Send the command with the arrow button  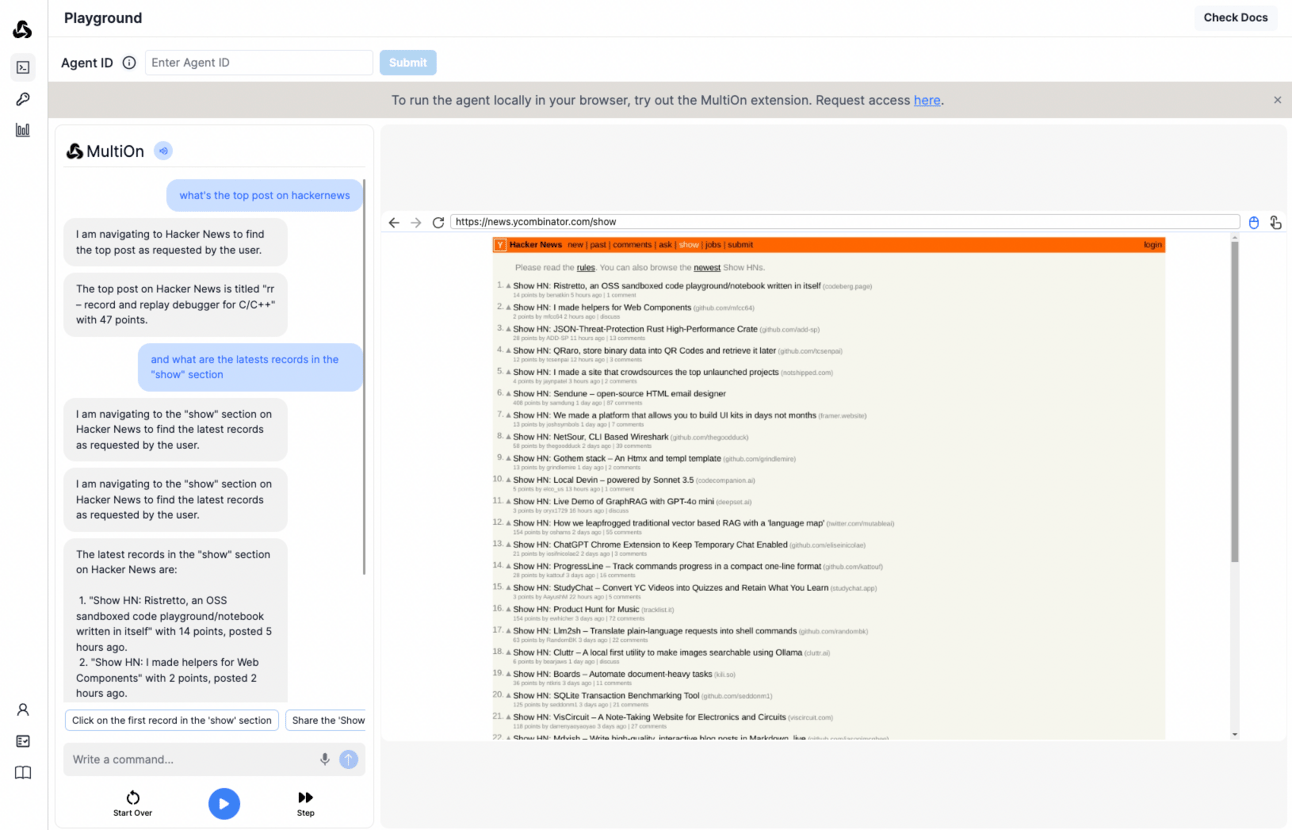(348, 759)
